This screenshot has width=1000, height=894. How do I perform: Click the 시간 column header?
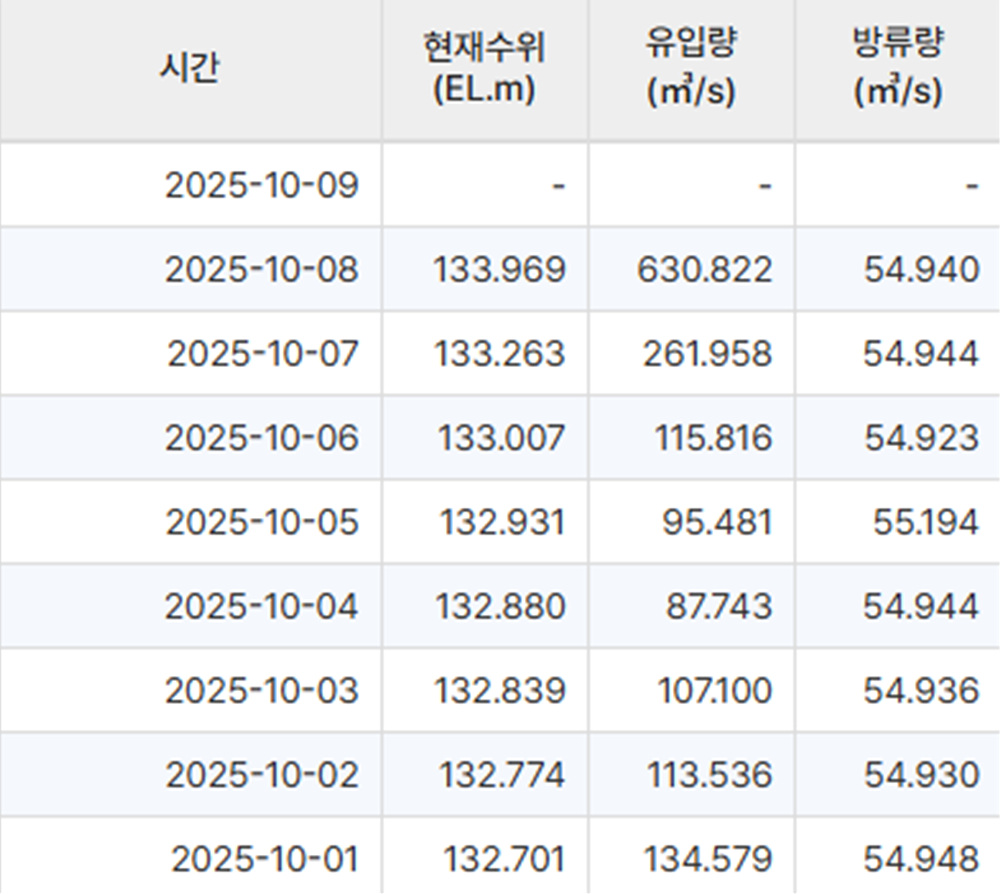click(188, 65)
